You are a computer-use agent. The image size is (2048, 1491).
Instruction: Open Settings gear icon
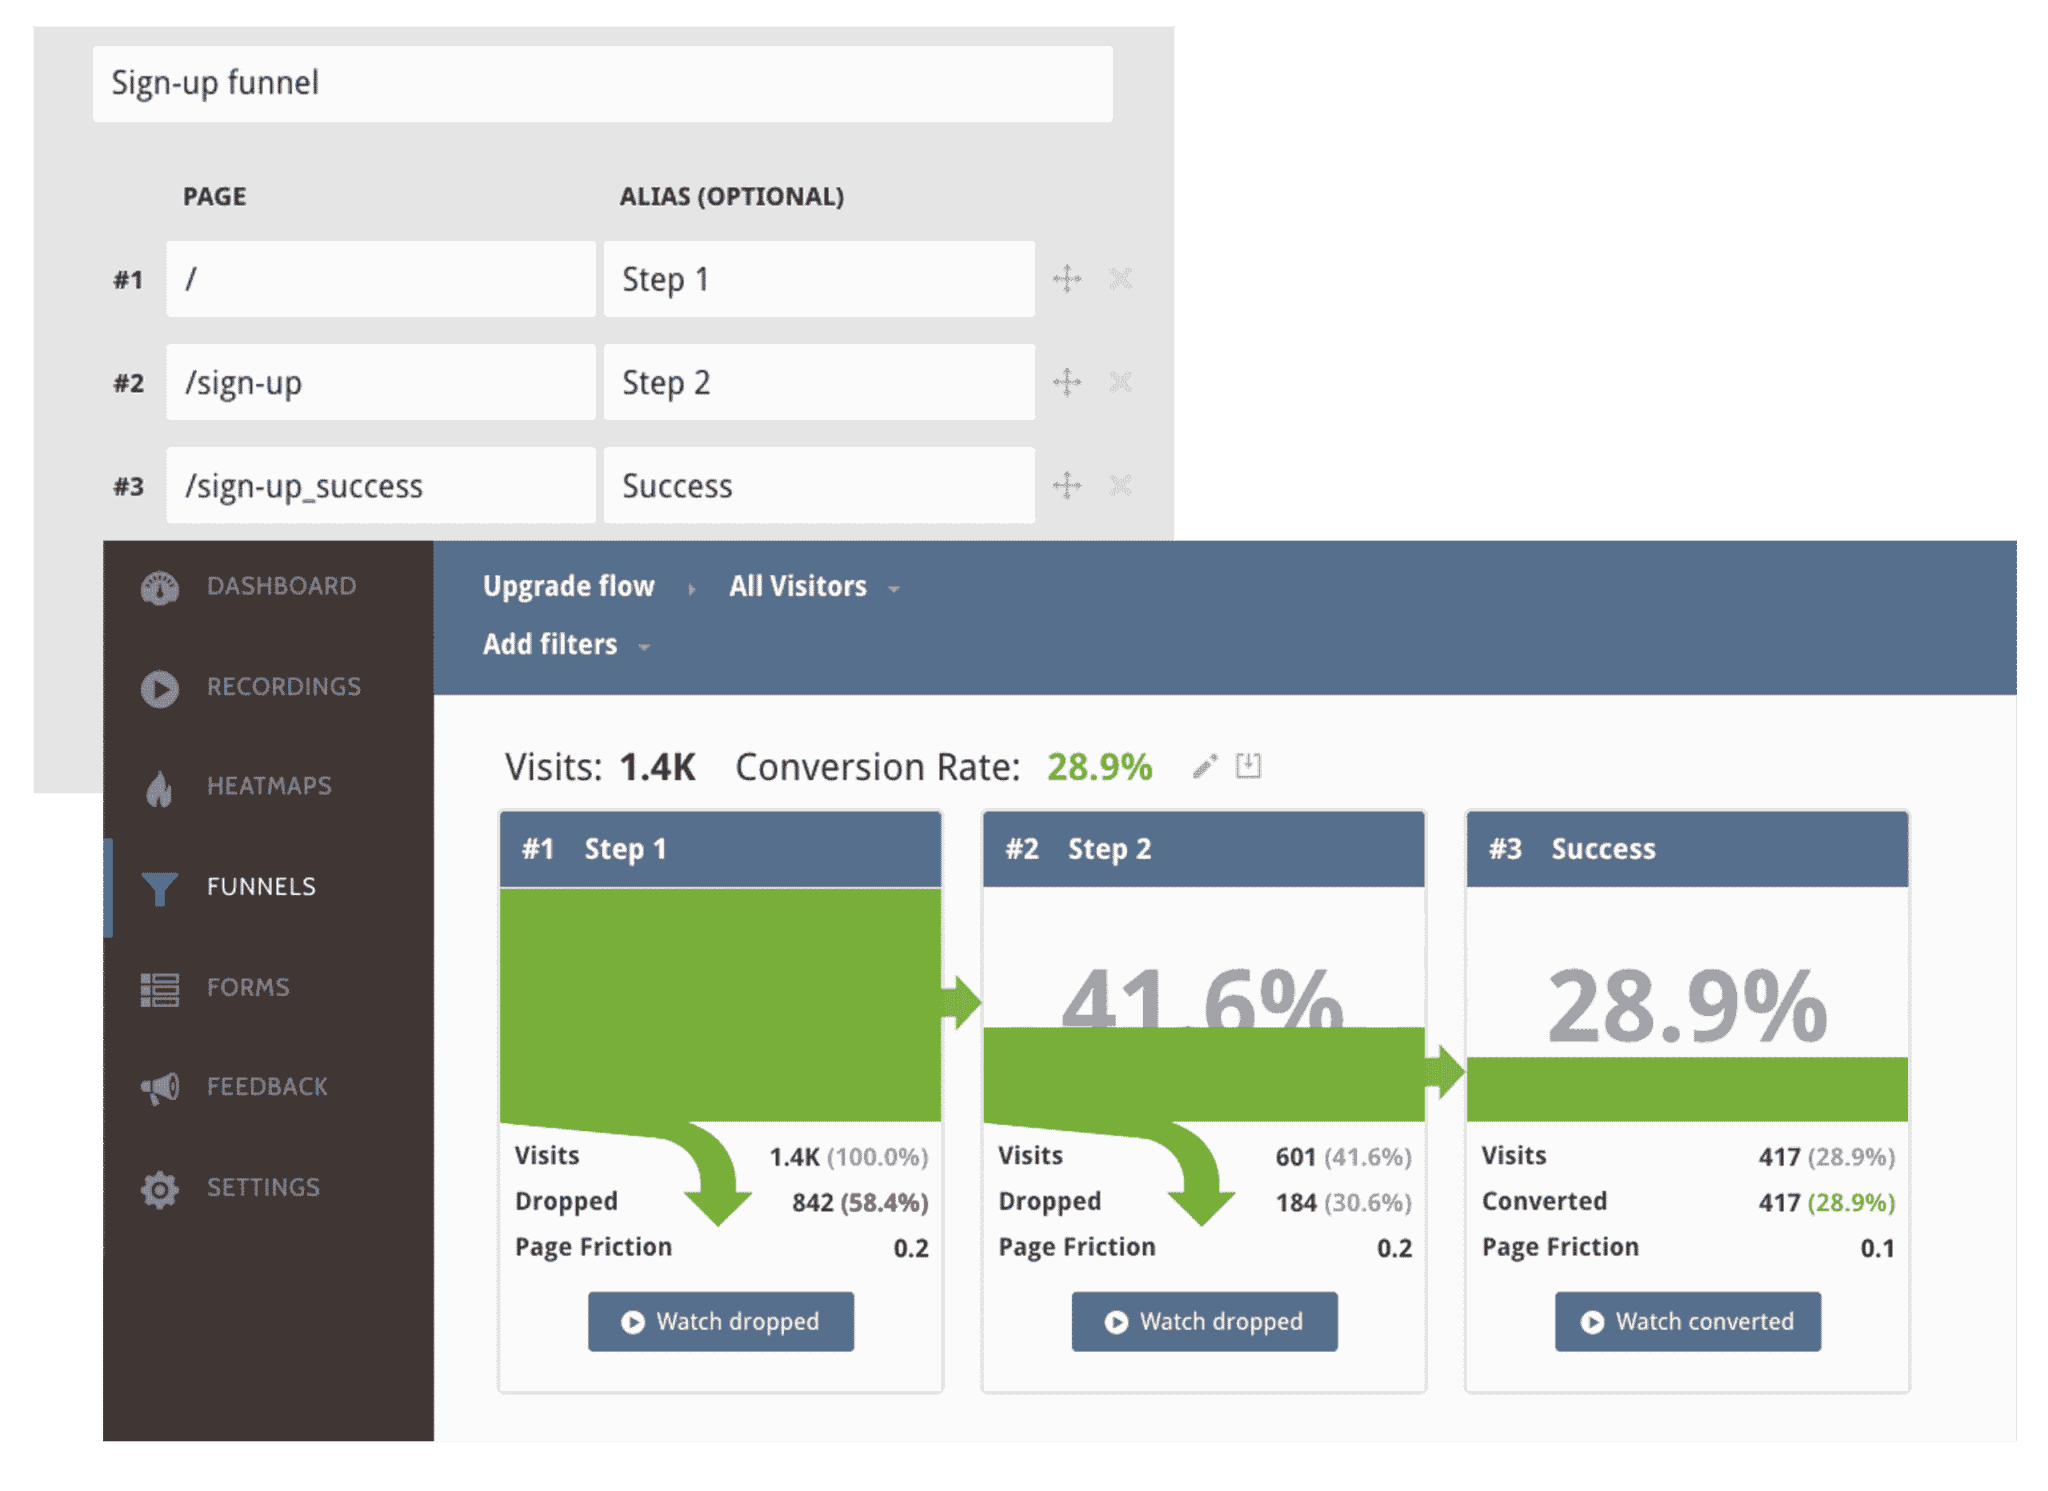159,1189
